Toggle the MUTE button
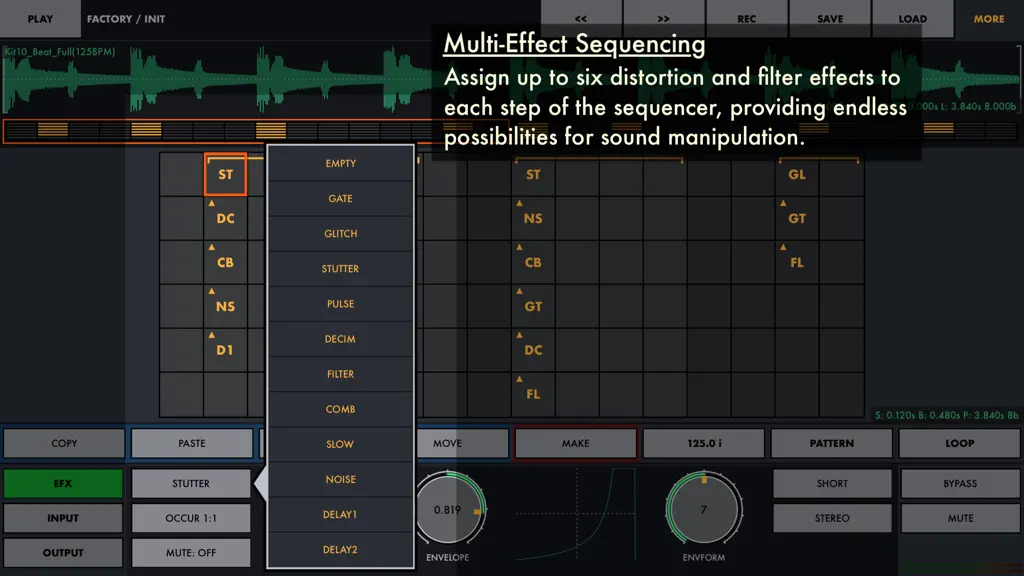Screen dimensions: 1024x576 coord(960,519)
